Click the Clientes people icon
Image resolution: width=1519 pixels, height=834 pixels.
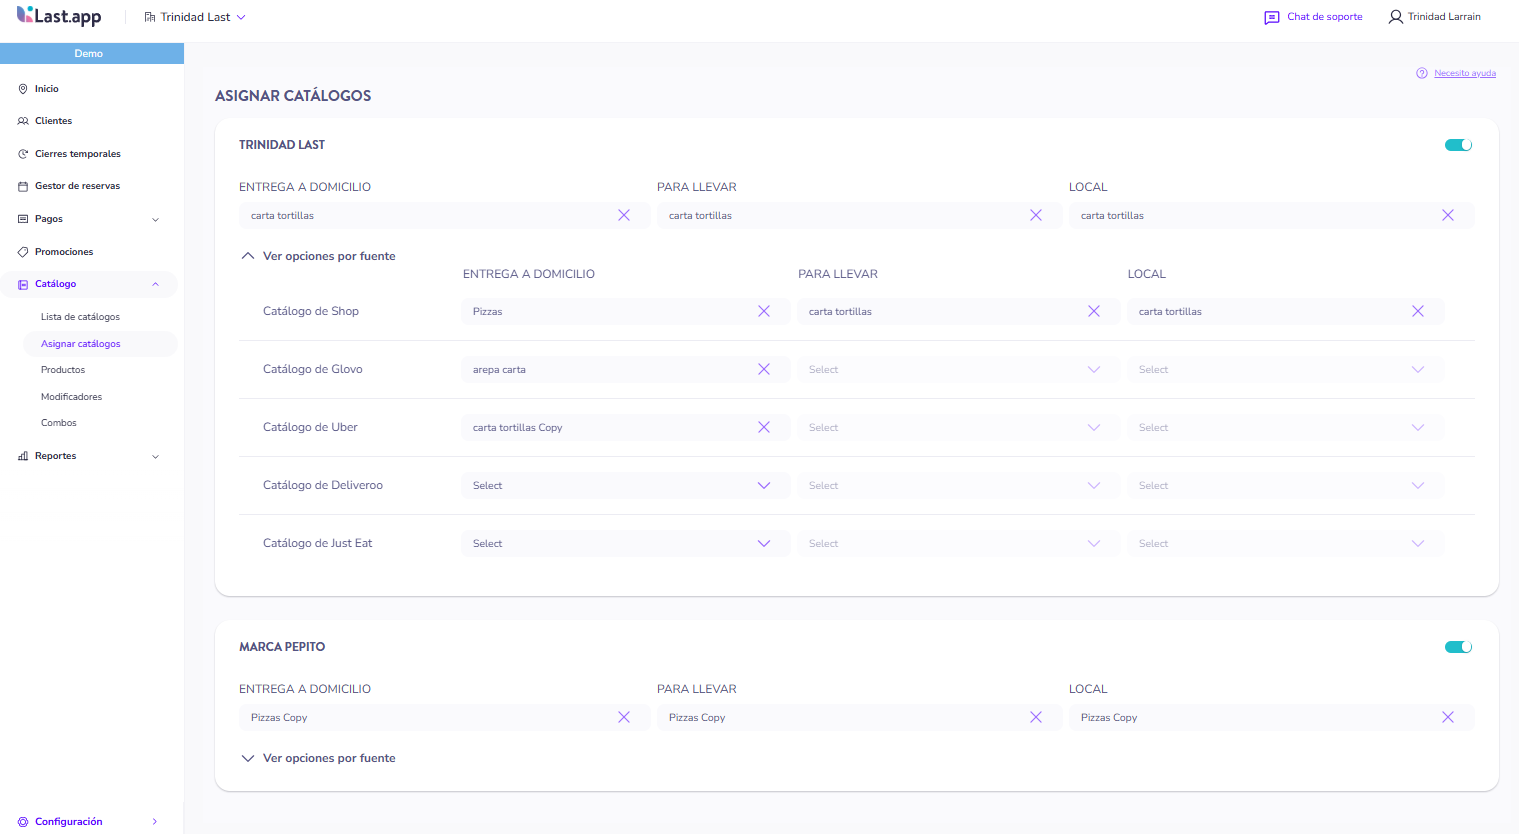pyautogui.click(x=23, y=121)
